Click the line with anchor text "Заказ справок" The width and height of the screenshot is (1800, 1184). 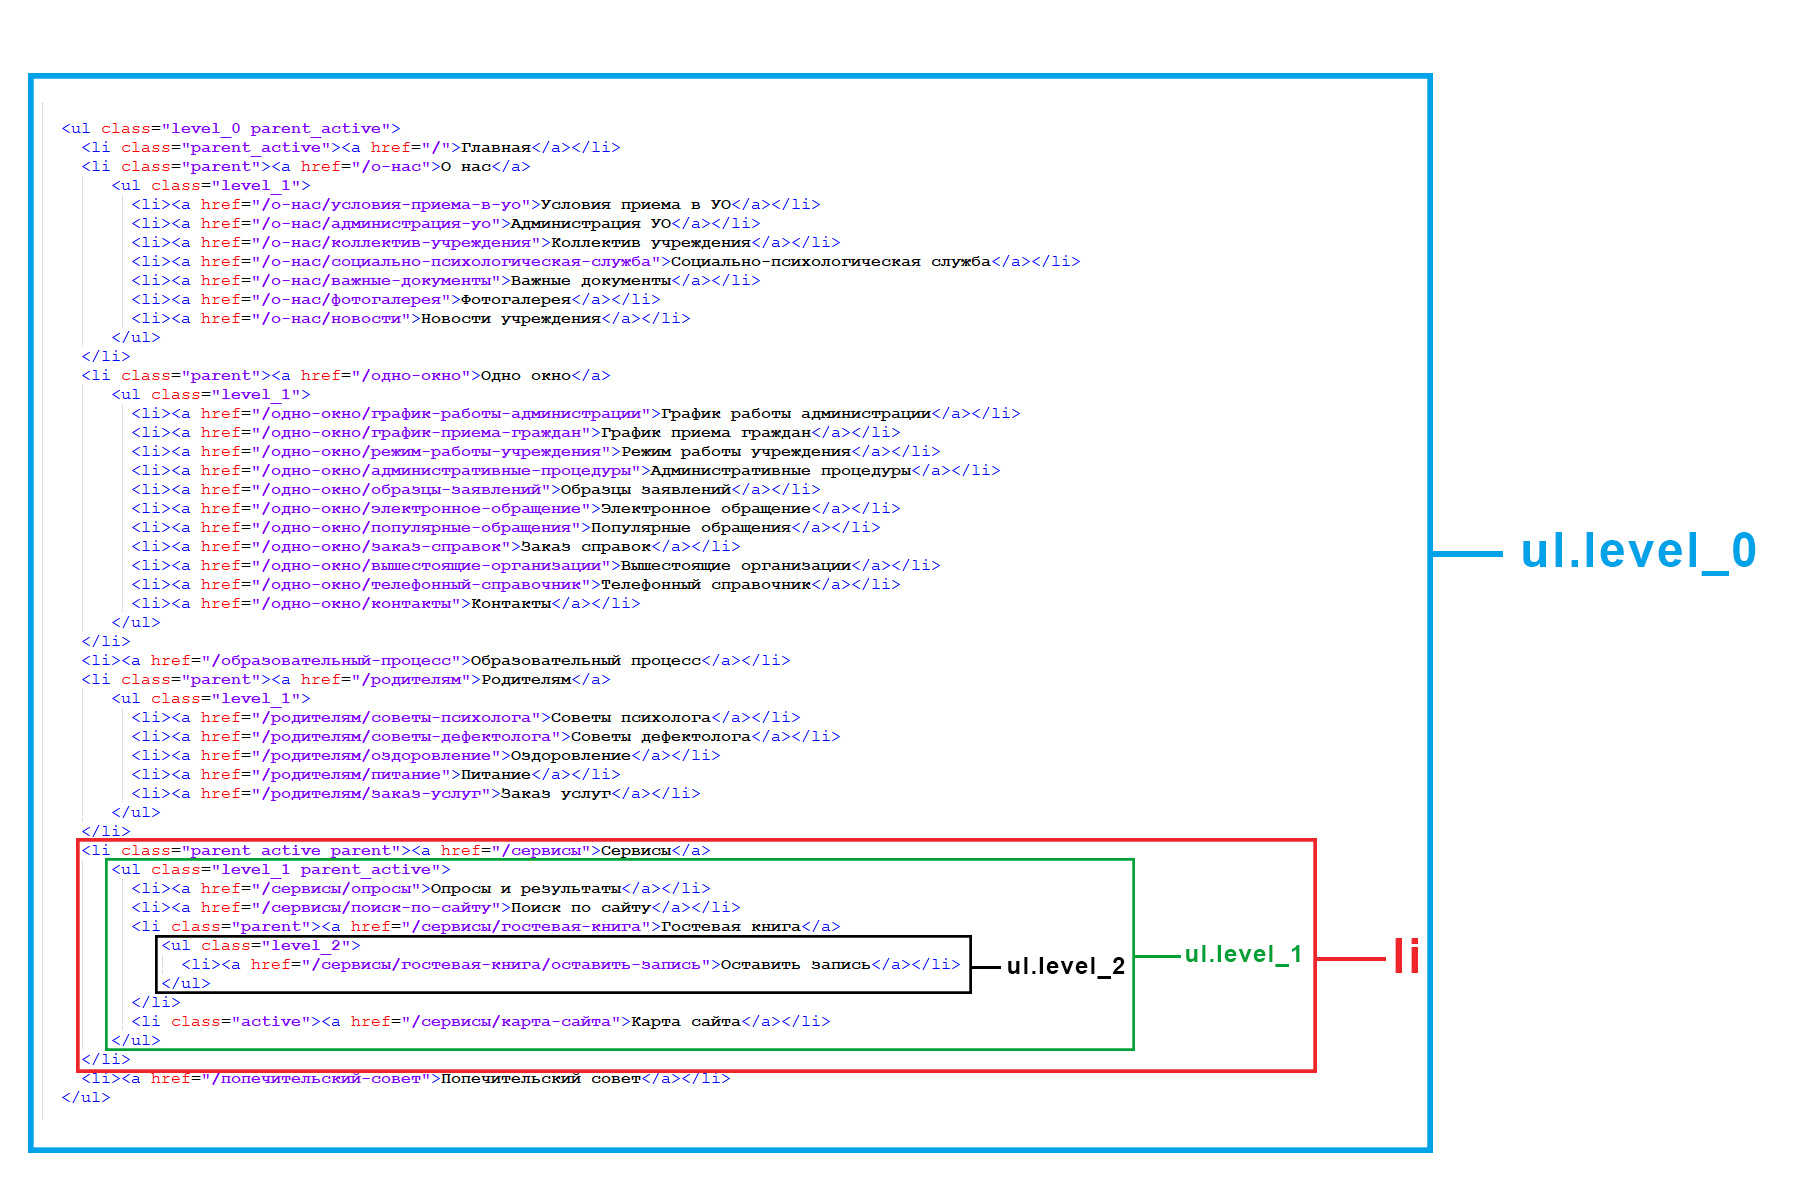[436, 547]
